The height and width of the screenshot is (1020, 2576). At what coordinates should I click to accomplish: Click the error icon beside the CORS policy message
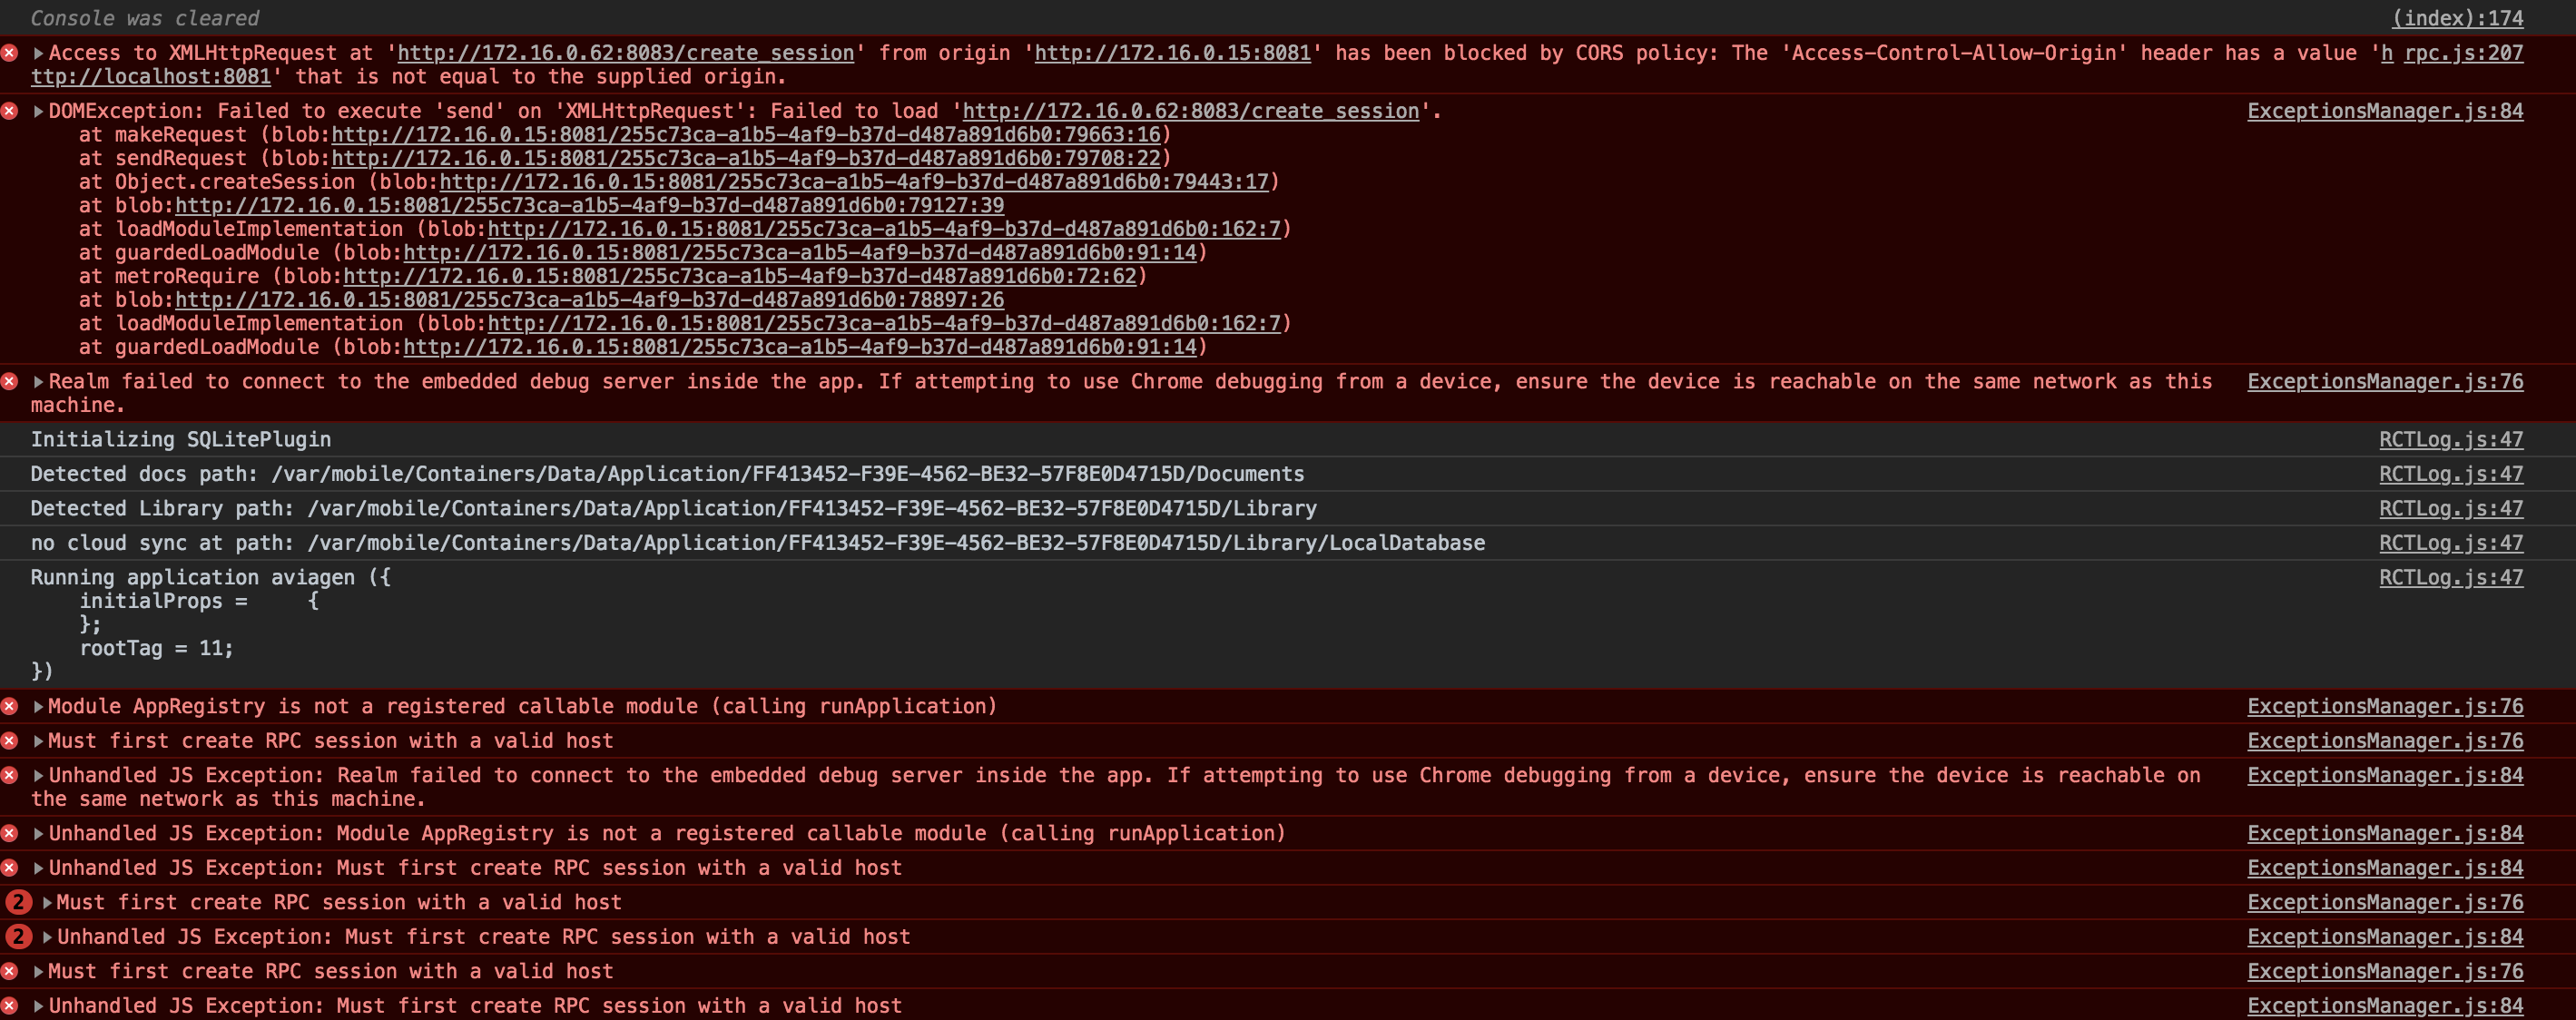click(x=11, y=52)
